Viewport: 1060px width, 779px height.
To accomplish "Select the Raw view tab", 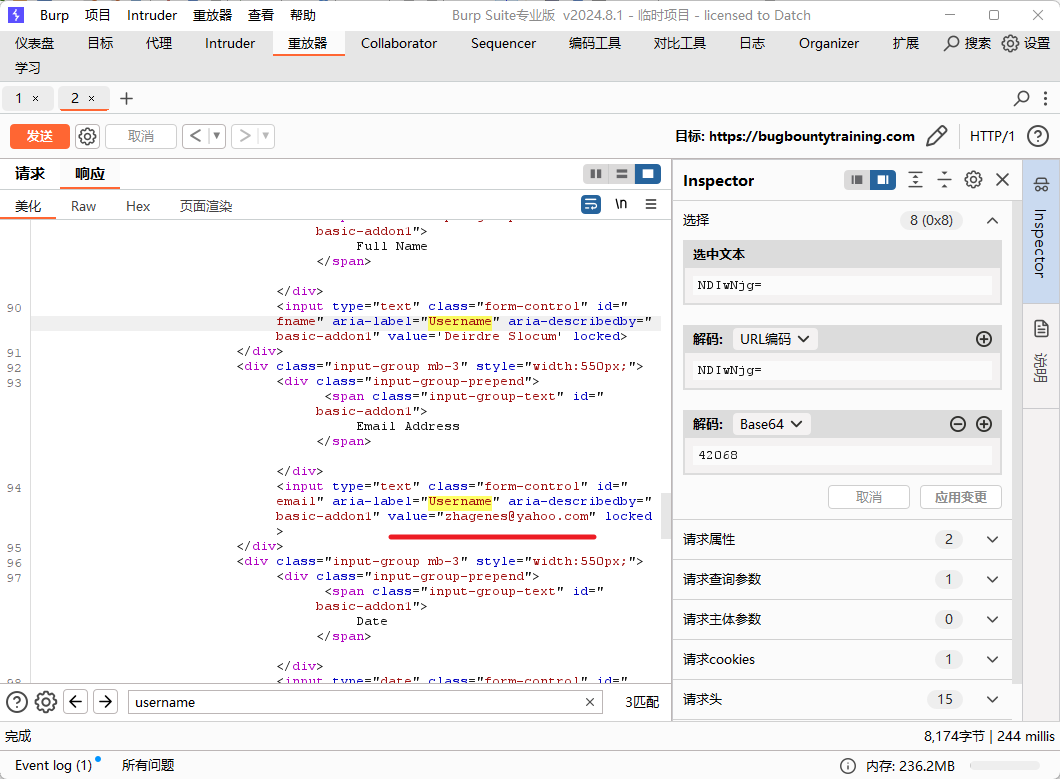I will coord(83,206).
